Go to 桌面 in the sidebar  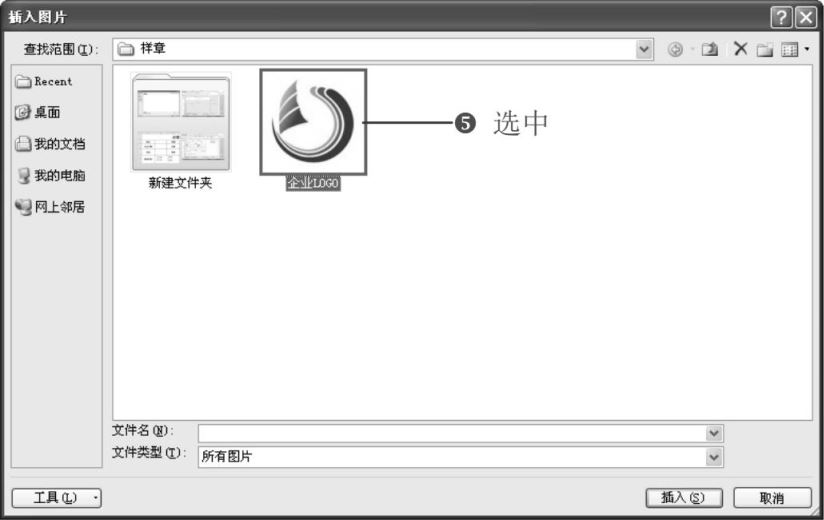(37, 112)
